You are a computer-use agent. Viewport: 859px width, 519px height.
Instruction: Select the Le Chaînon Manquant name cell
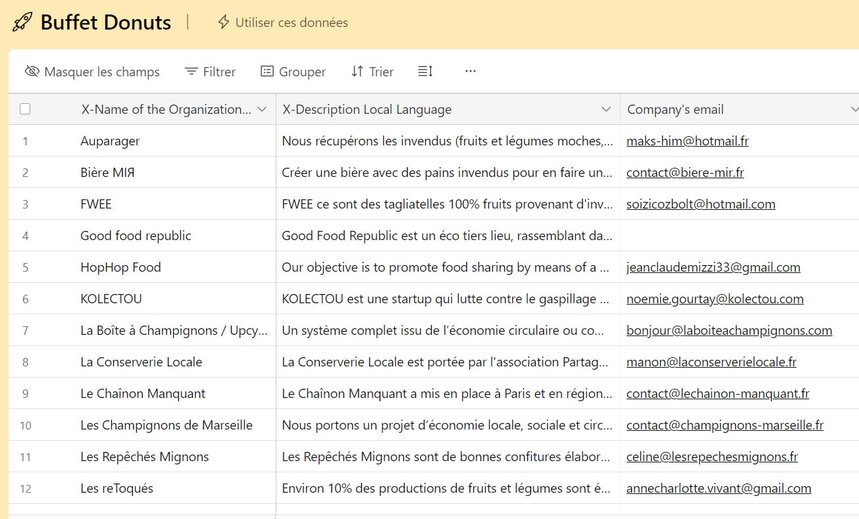click(x=142, y=393)
